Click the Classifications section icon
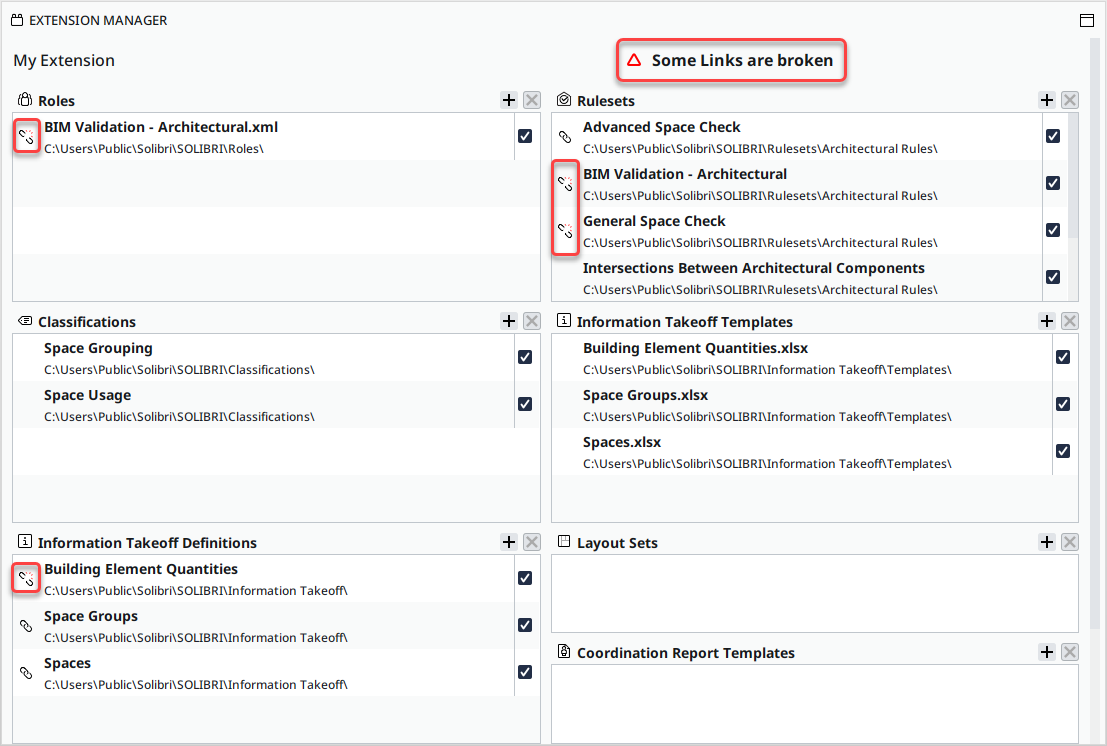Screen dimensions: 1107x746 tap(25, 321)
